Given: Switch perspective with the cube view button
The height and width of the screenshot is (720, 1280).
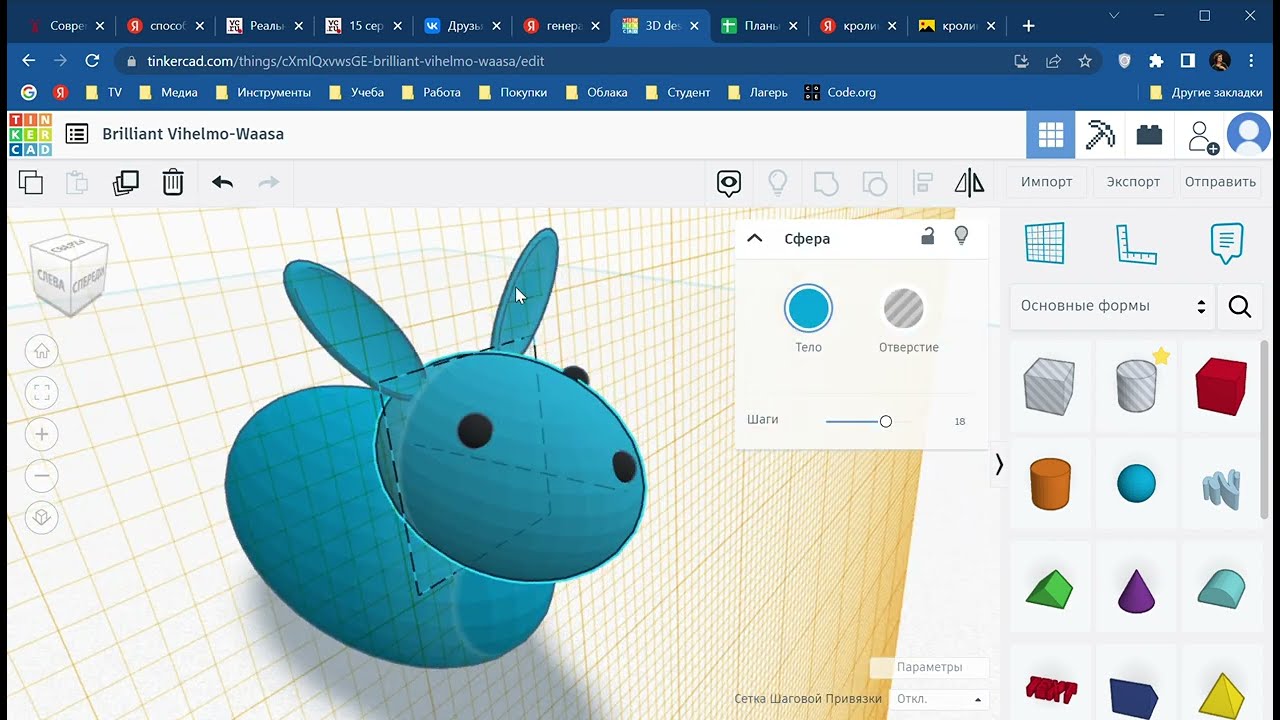Looking at the screenshot, I should (42, 517).
